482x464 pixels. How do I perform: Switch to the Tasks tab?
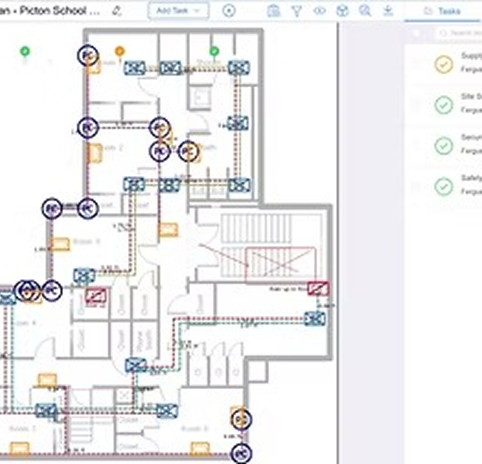pos(442,11)
